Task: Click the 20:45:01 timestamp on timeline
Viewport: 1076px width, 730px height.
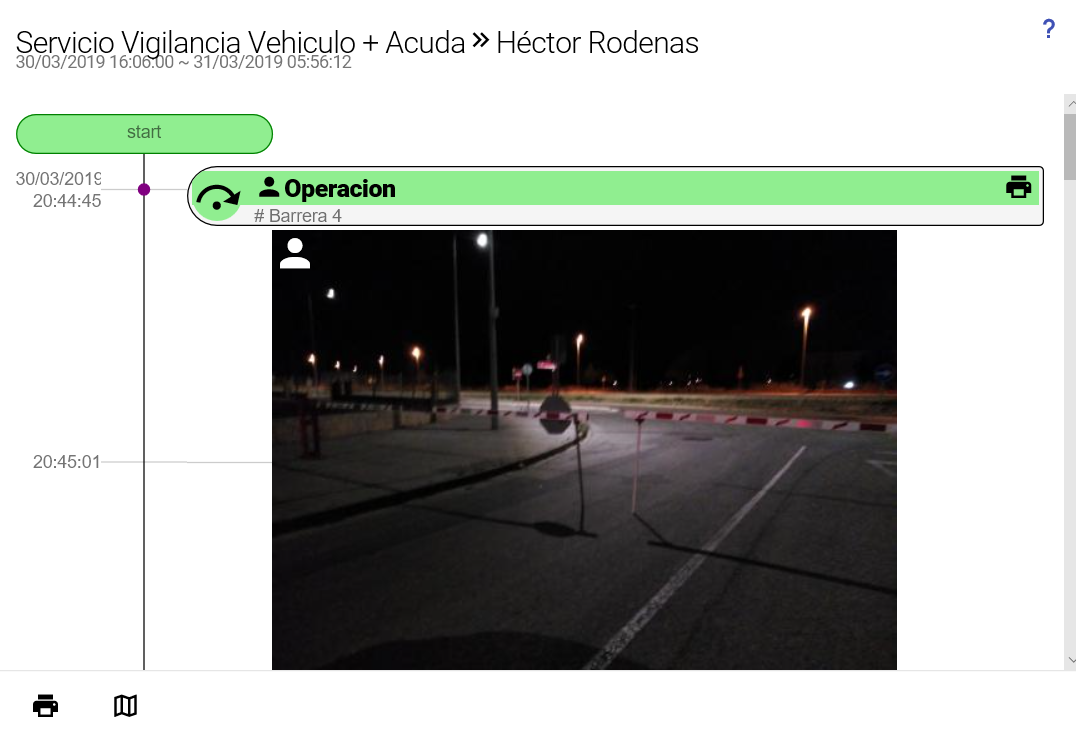Action: (67, 462)
